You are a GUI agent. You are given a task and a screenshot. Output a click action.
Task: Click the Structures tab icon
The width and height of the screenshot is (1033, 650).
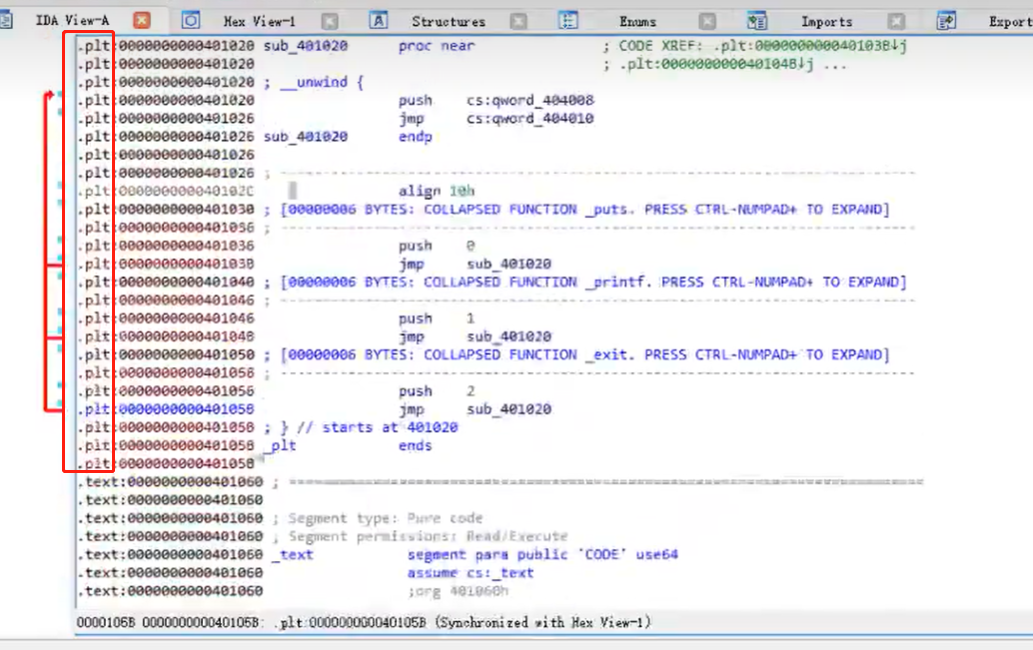(x=378, y=20)
